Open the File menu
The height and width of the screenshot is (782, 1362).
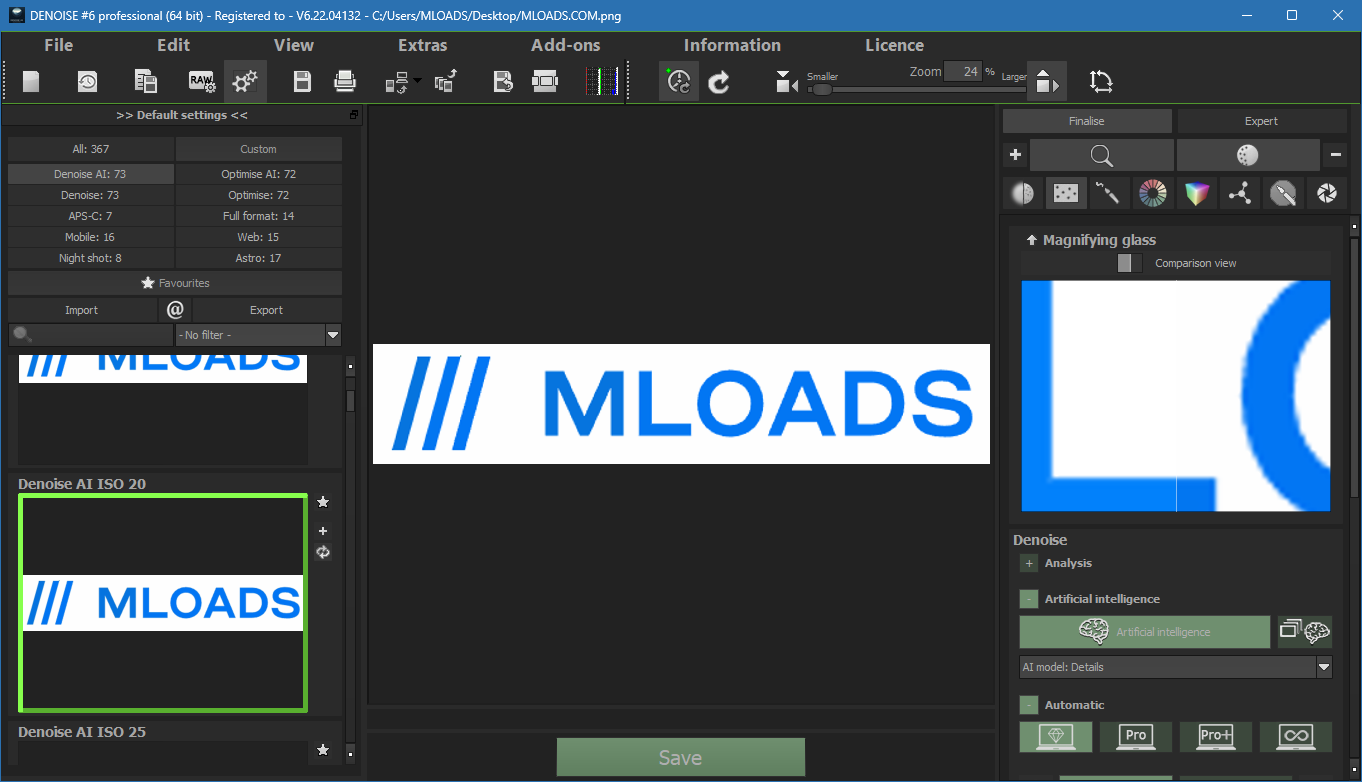point(58,45)
